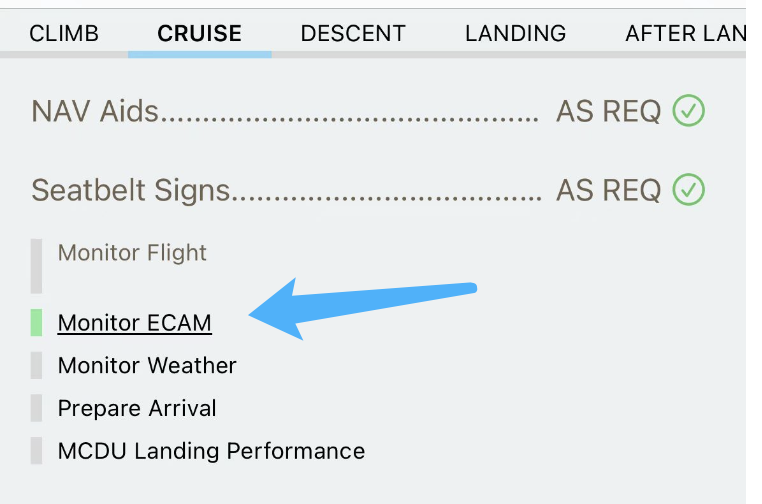Switch to the CLIMB tab
This screenshot has width=762, height=504.
[x=64, y=33]
